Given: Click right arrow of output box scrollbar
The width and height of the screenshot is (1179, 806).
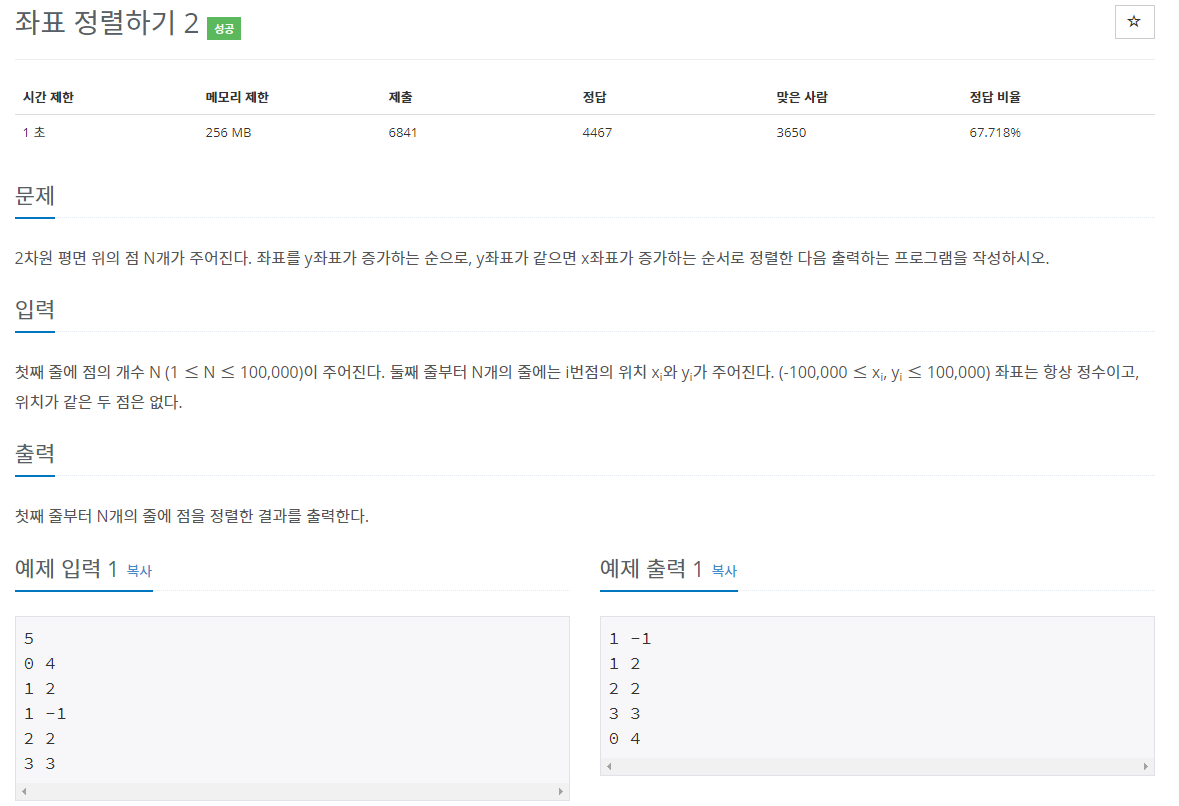Looking at the screenshot, I should 1145,766.
